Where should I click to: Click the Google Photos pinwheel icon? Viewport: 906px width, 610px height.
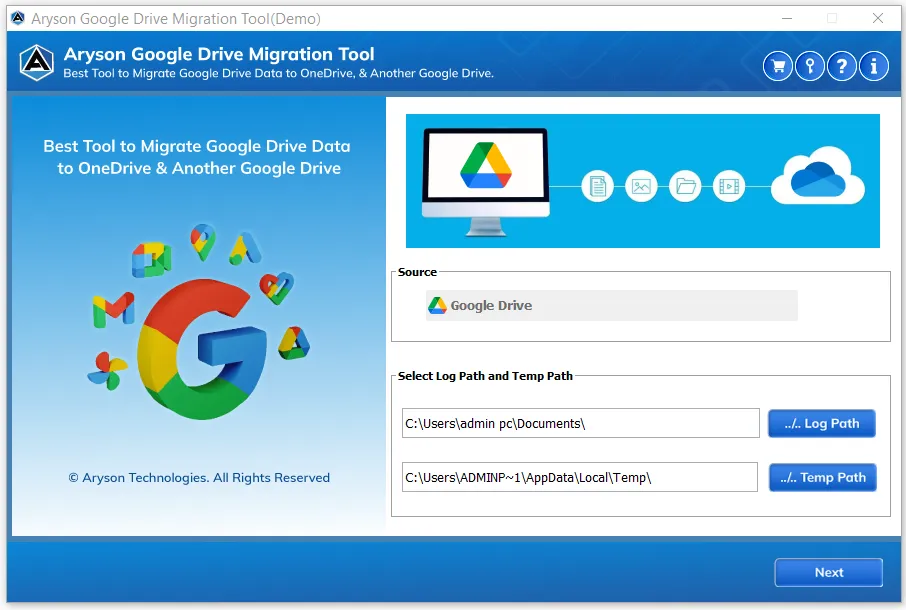pos(107,371)
